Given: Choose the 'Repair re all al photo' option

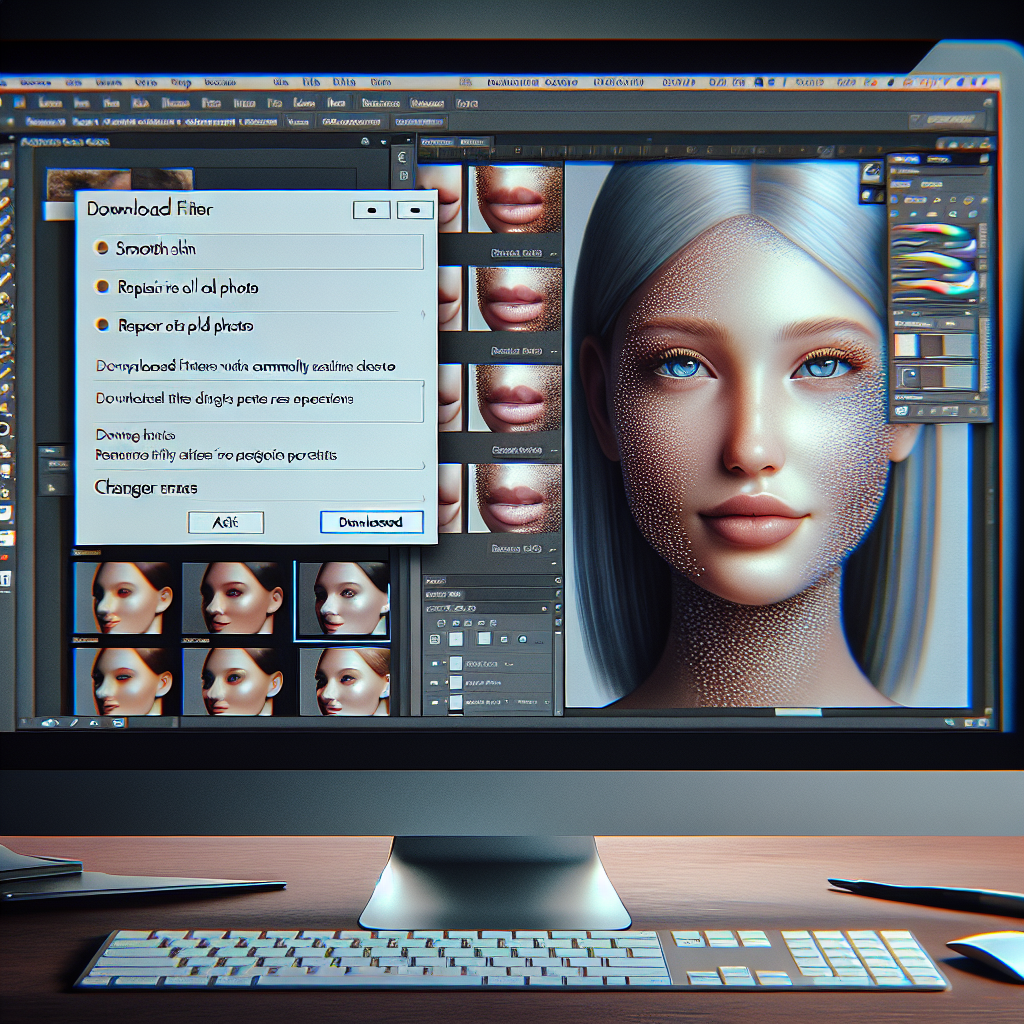Looking at the screenshot, I should (x=102, y=286).
